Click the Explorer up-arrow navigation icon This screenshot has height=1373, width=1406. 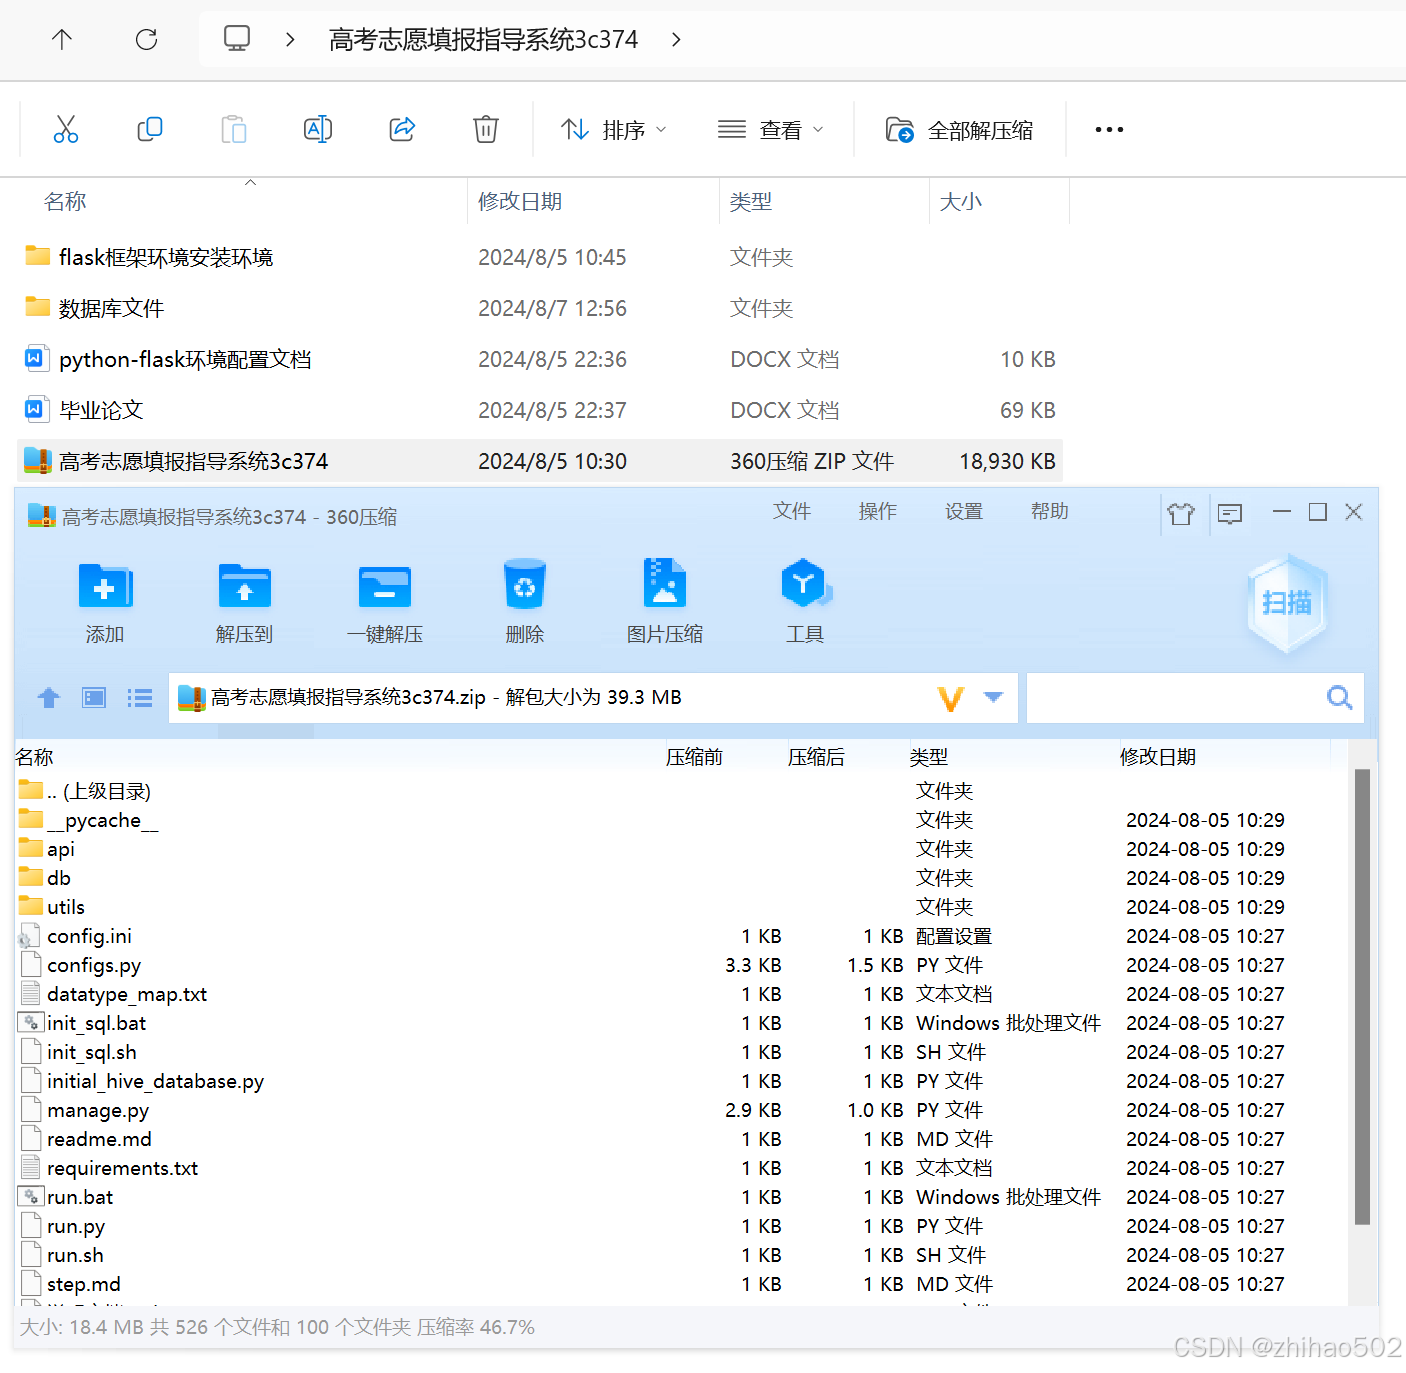pos(62,39)
